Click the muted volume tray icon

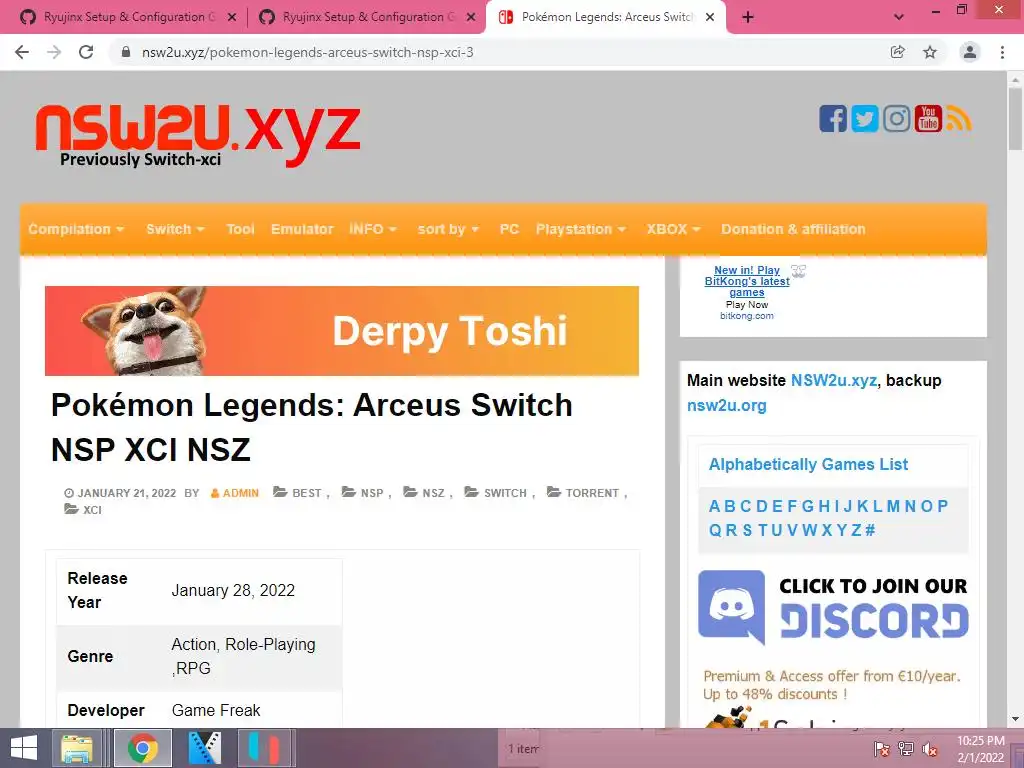pyautogui.click(x=930, y=749)
